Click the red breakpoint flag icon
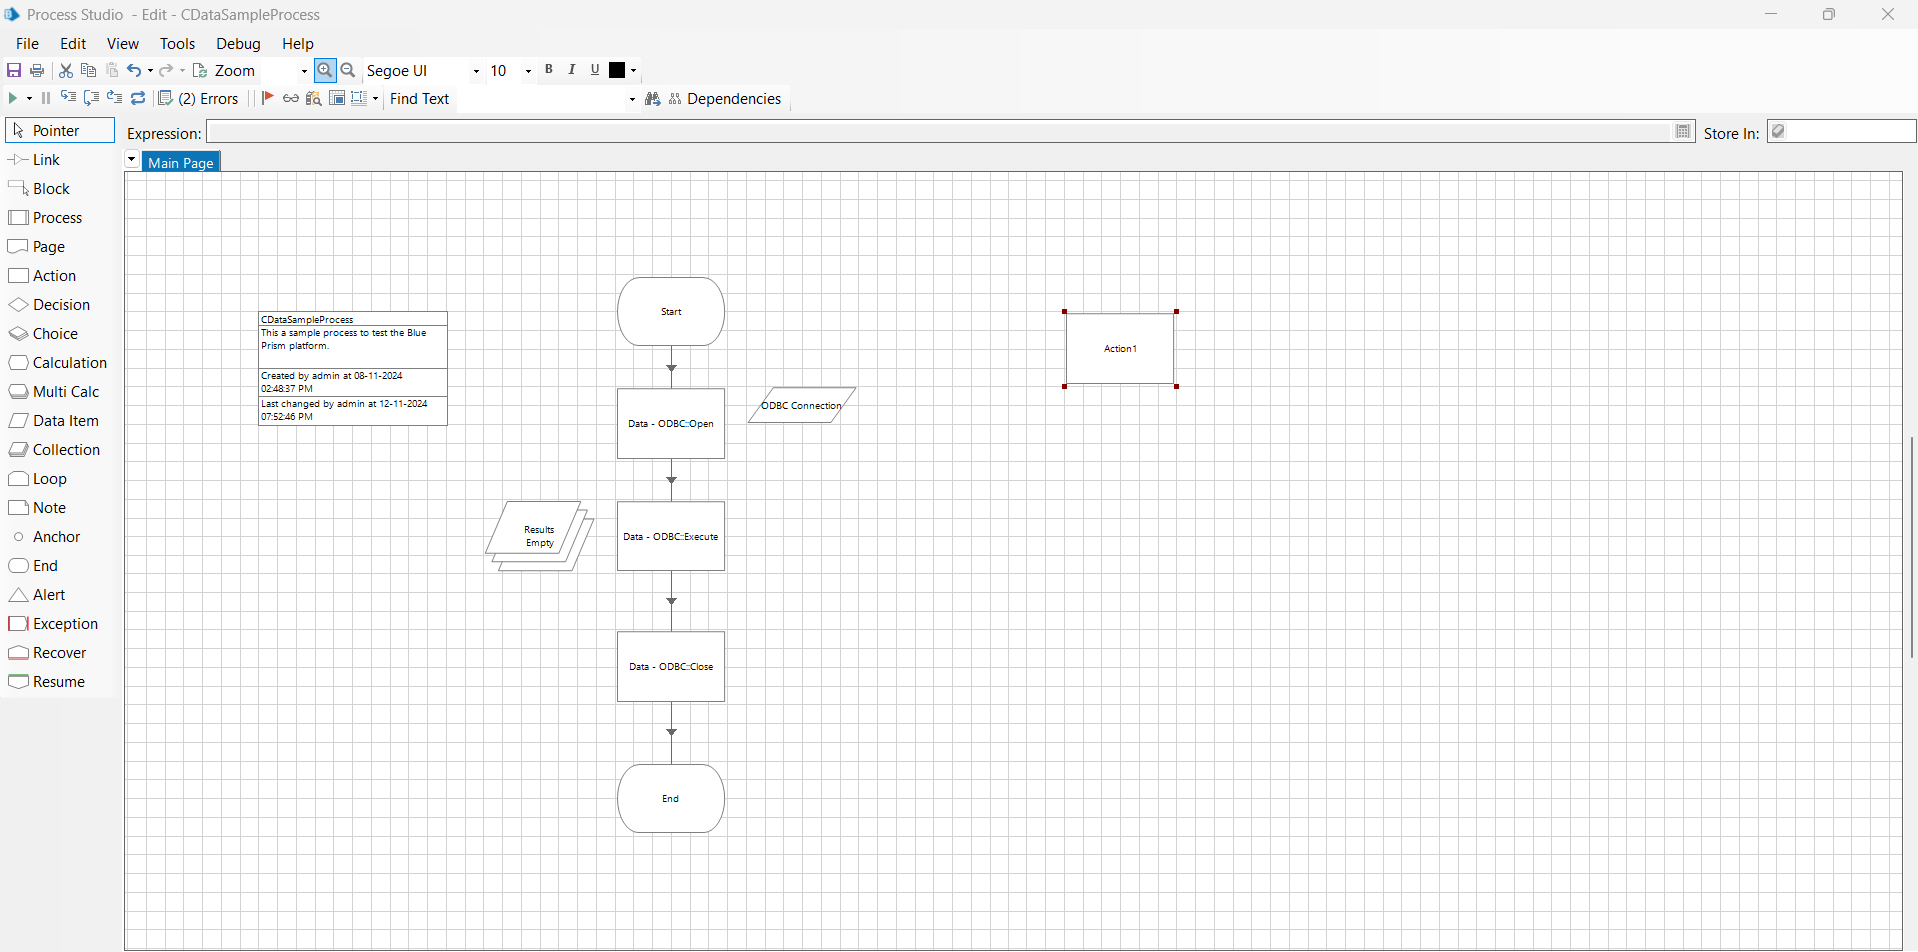Viewport: 1918px width, 952px height. point(267,98)
